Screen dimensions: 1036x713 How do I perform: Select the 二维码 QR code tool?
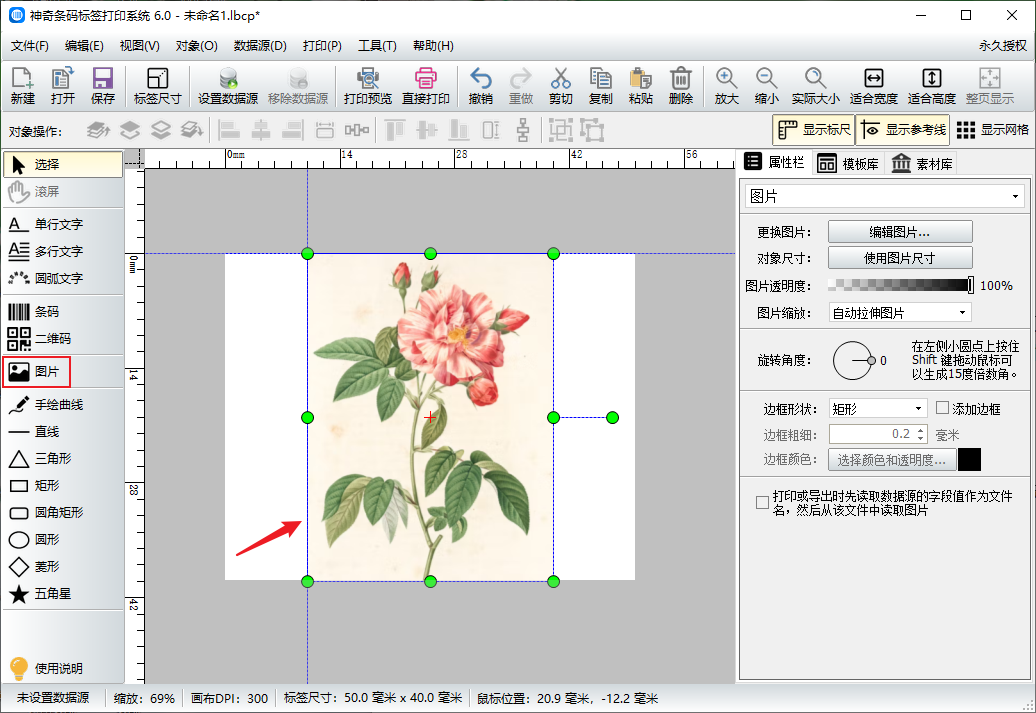point(63,338)
